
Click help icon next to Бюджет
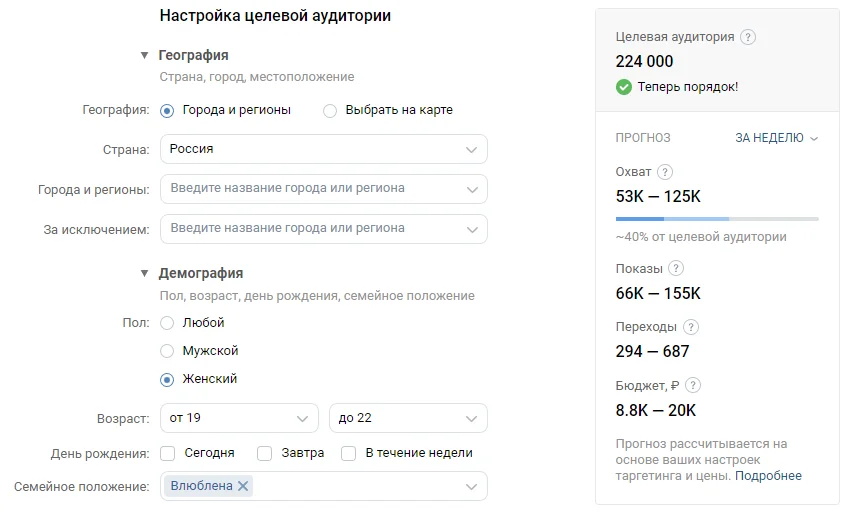tap(694, 385)
